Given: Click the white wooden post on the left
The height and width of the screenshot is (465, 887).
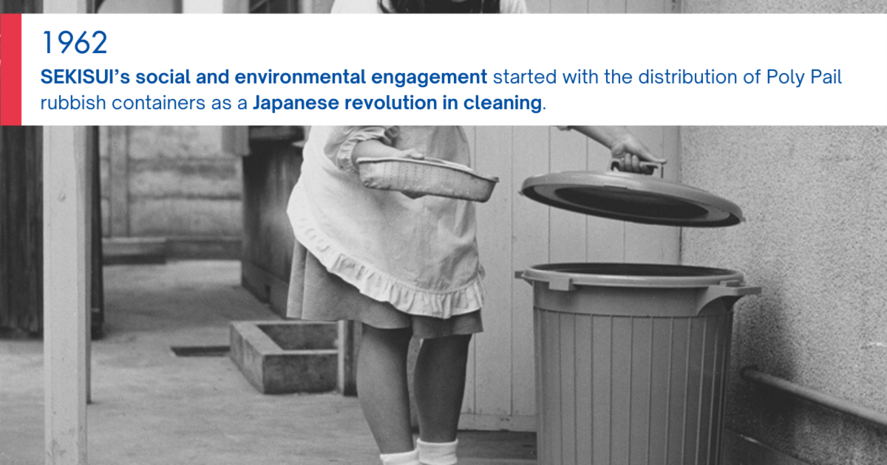Looking at the screenshot, I should click(x=66, y=294).
